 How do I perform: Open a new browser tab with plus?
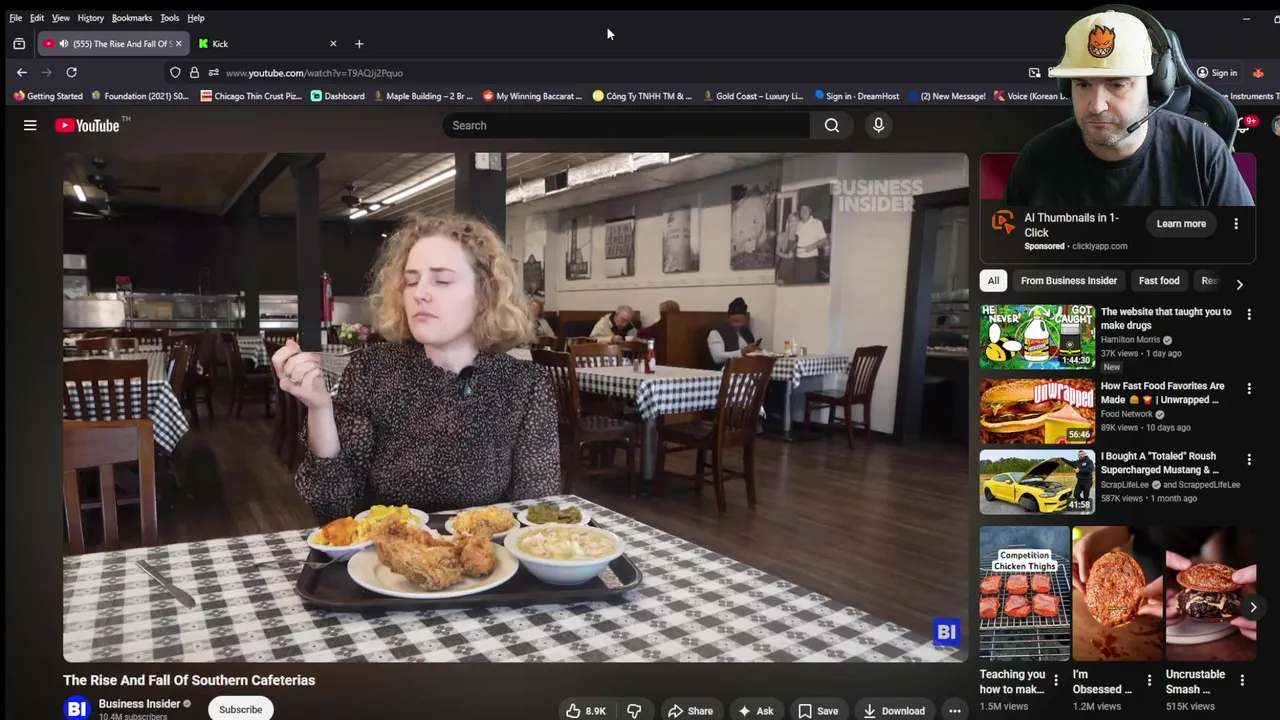359,43
